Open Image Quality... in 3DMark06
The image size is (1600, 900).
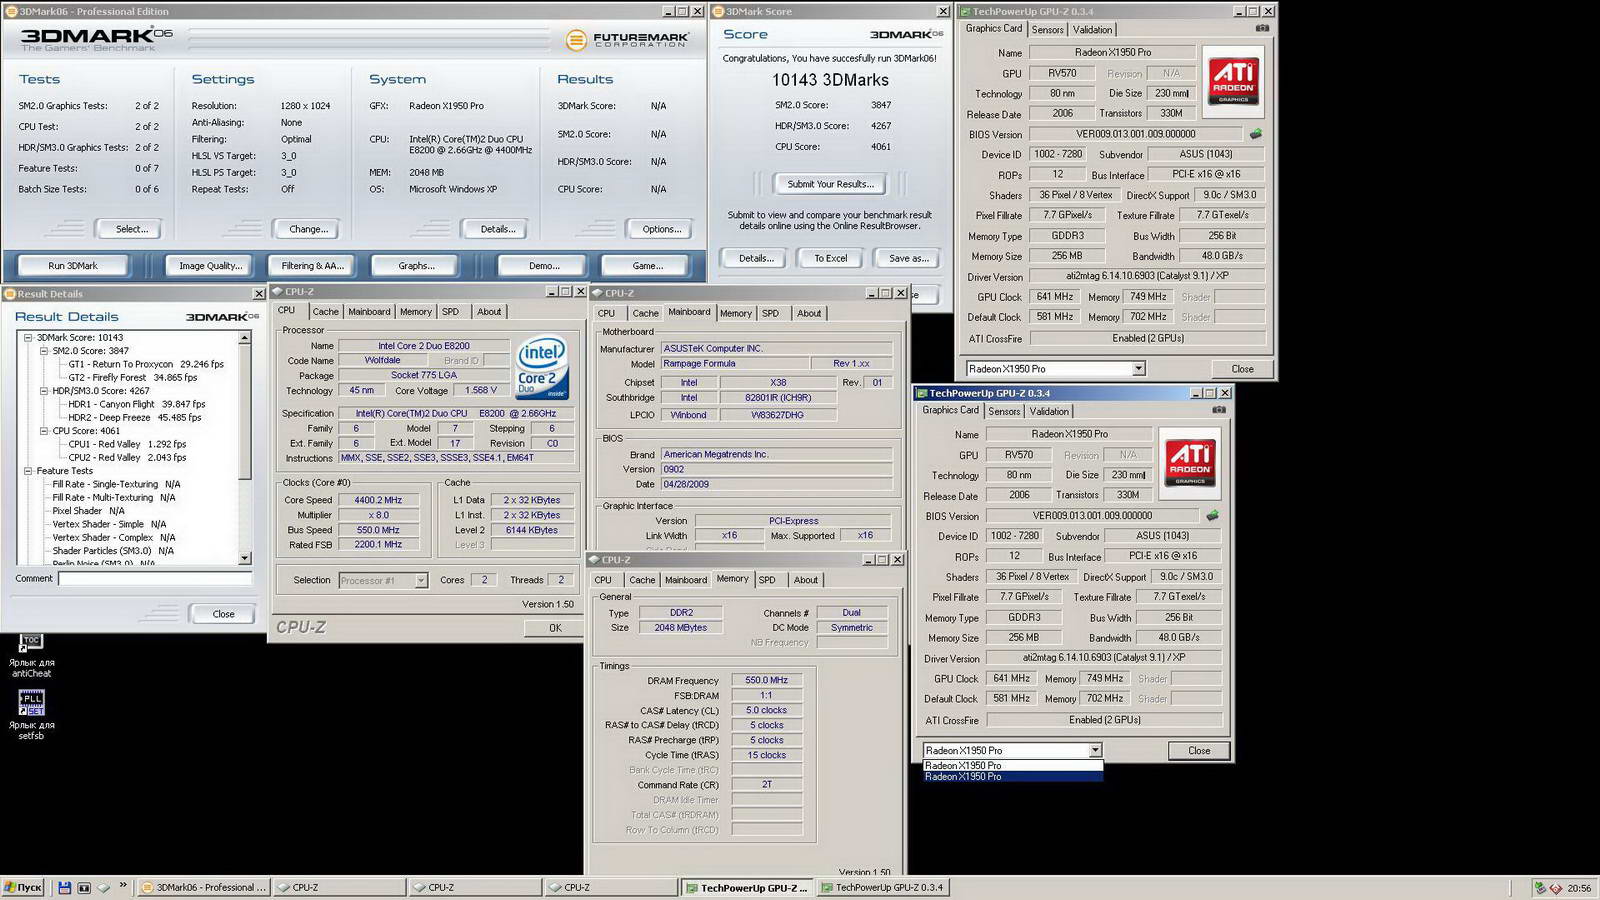click(x=210, y=266)
